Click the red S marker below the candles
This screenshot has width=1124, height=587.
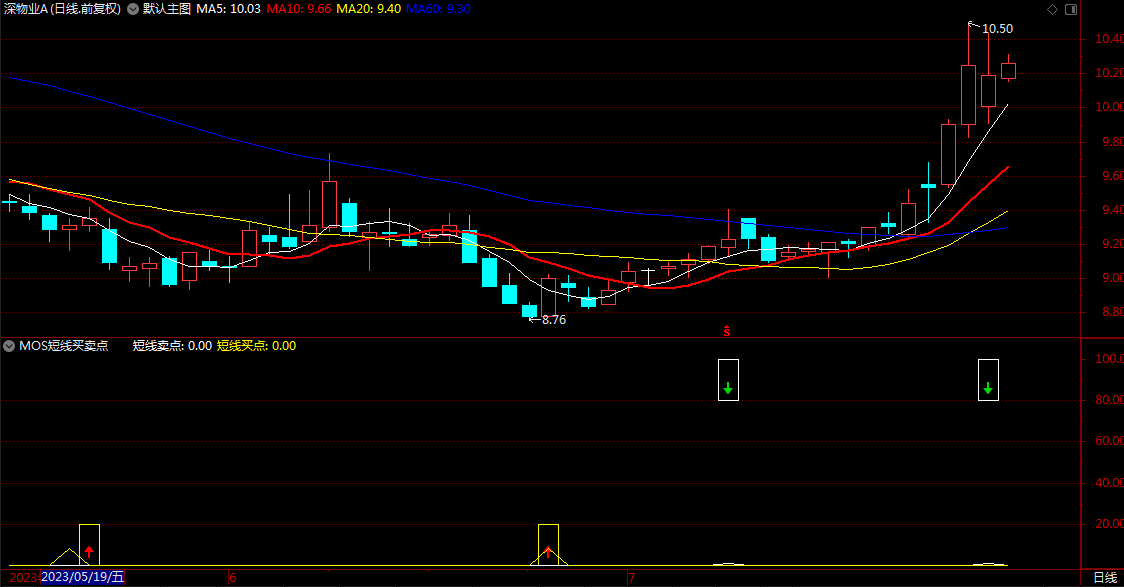tap(727, 331)
